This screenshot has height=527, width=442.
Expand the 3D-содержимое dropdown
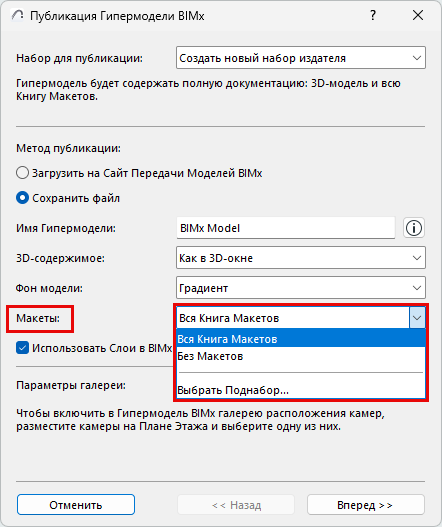(x=301, y=258)
